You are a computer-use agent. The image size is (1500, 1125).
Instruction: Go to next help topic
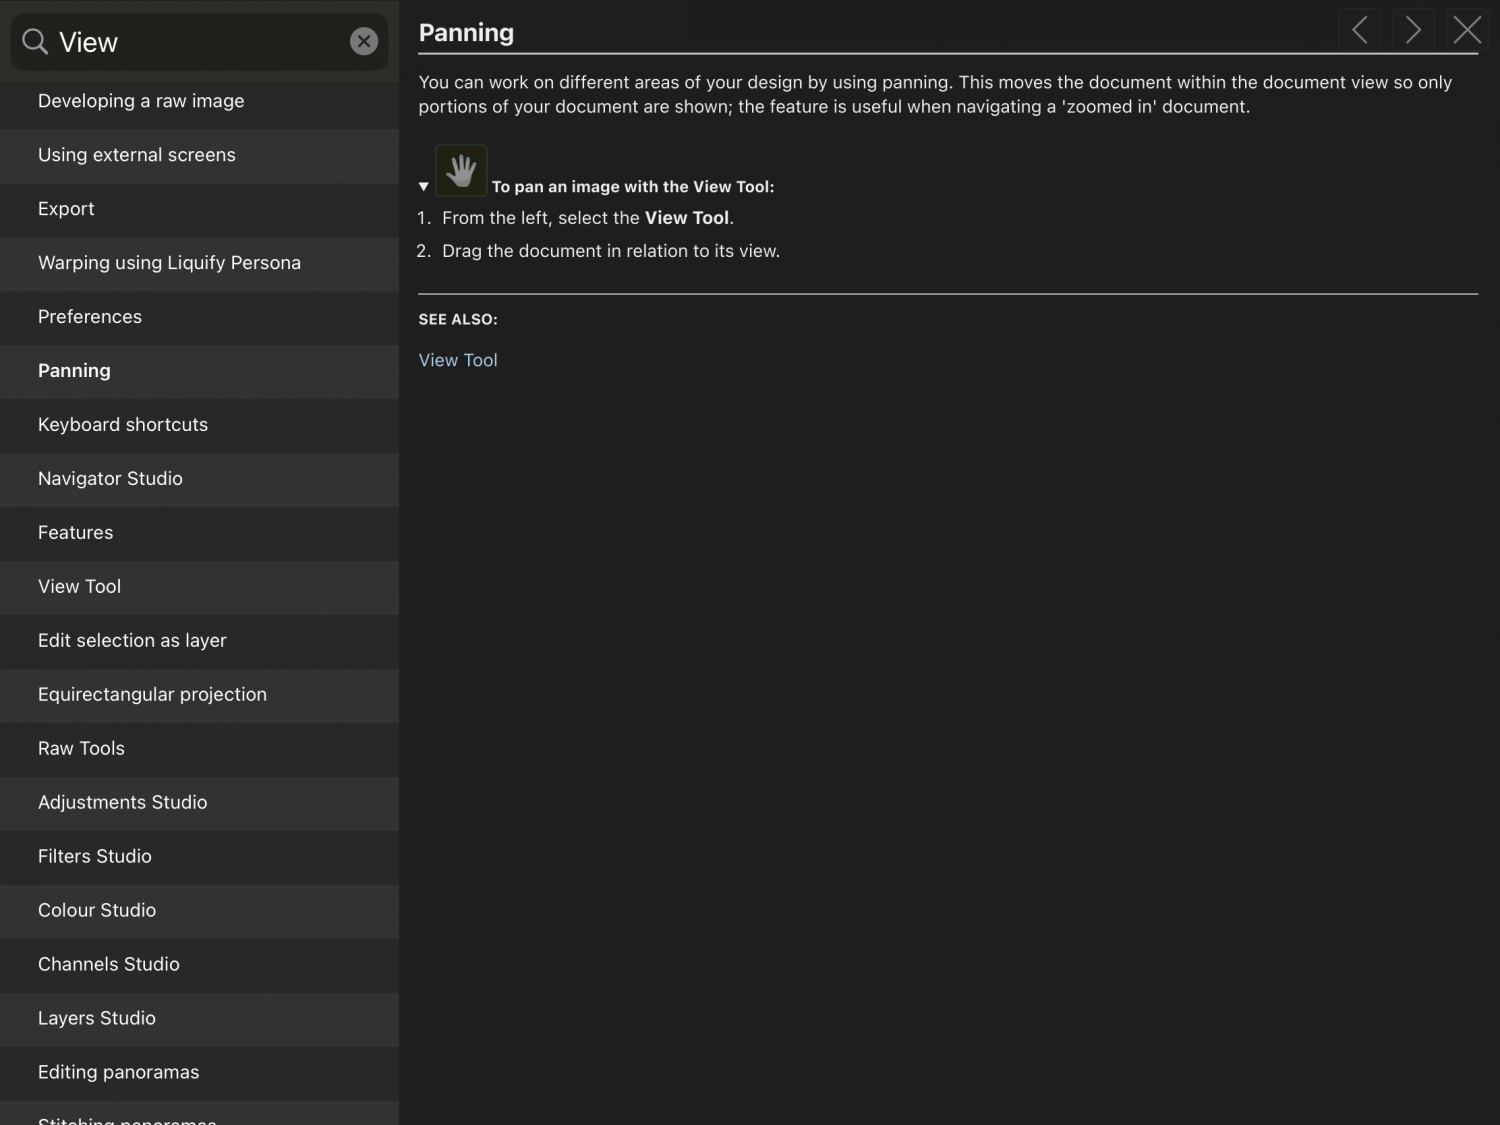coord(1413,30)
